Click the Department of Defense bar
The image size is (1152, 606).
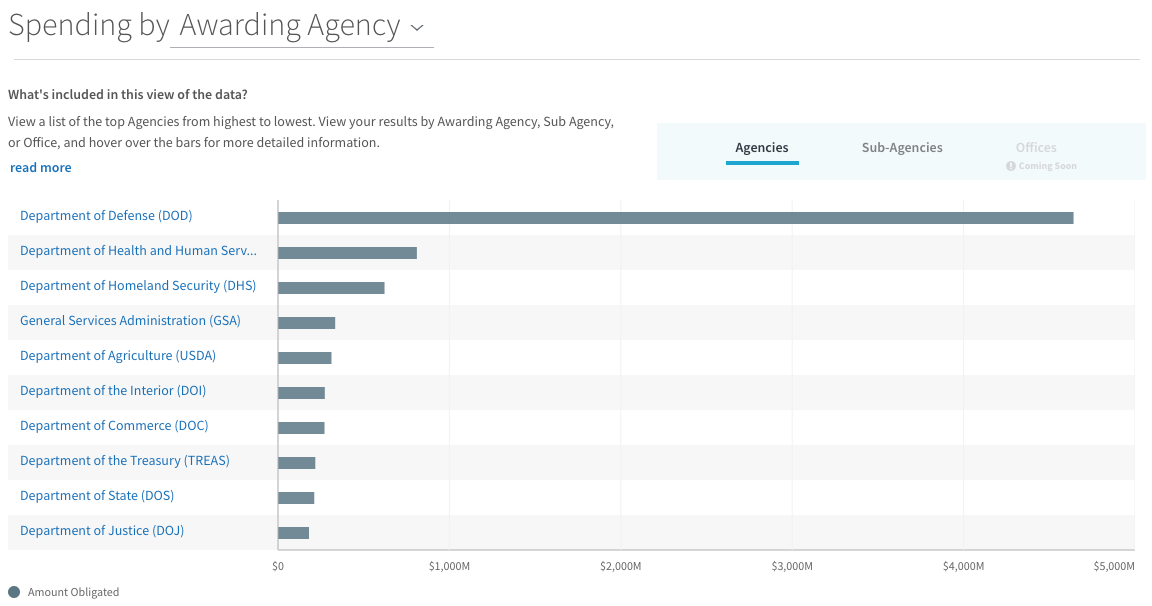[675, 218]
